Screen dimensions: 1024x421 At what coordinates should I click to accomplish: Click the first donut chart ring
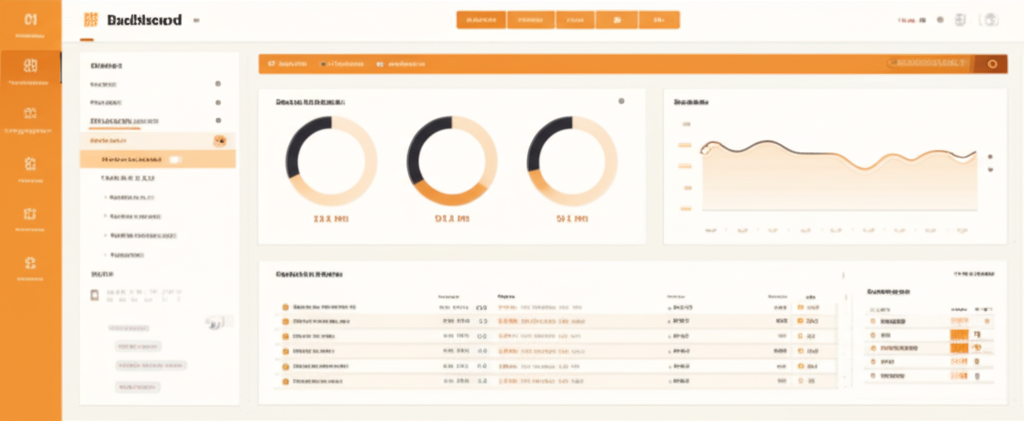point(331,161)
